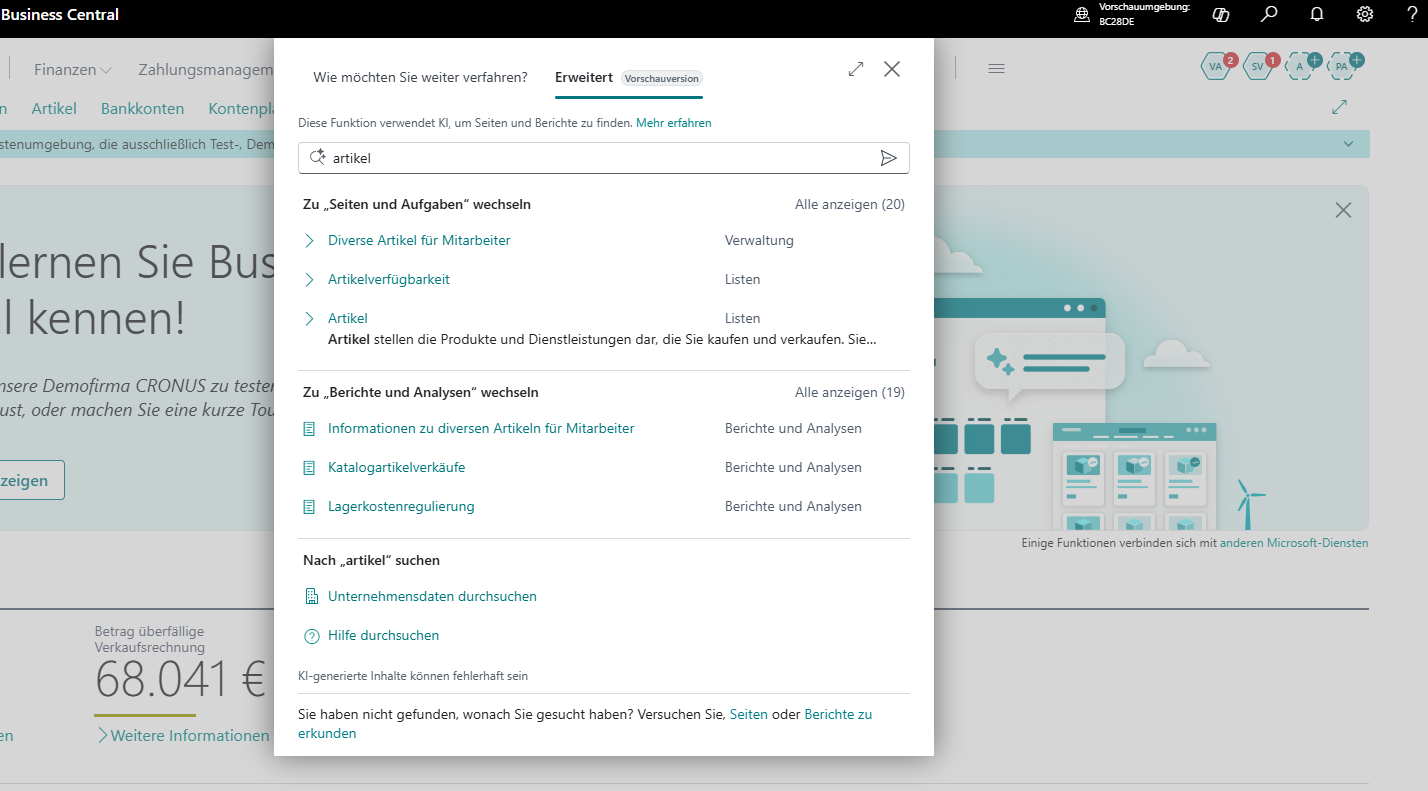Open the Copilot icon in top bar

(x=1220, y=15)
